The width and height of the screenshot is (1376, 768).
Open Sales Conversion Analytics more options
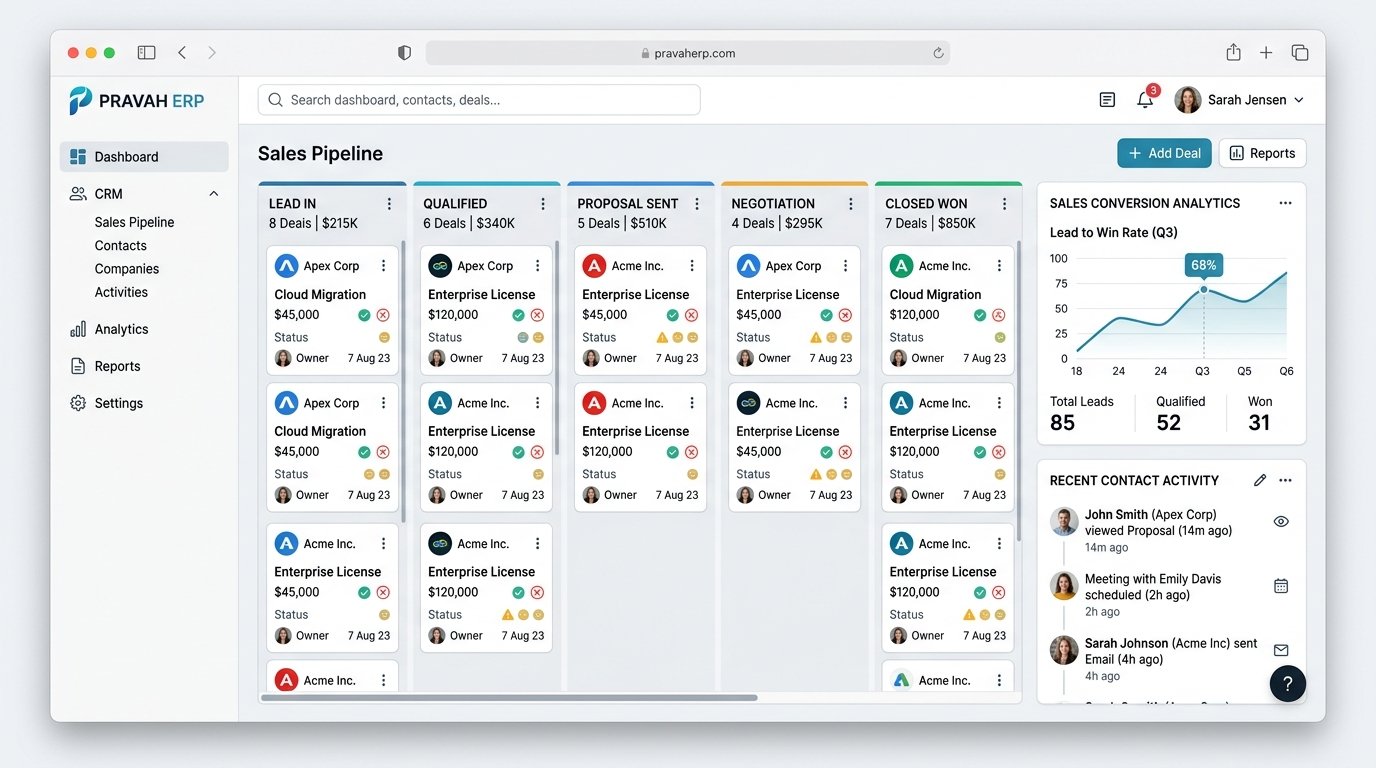(x=1285, y=203)
